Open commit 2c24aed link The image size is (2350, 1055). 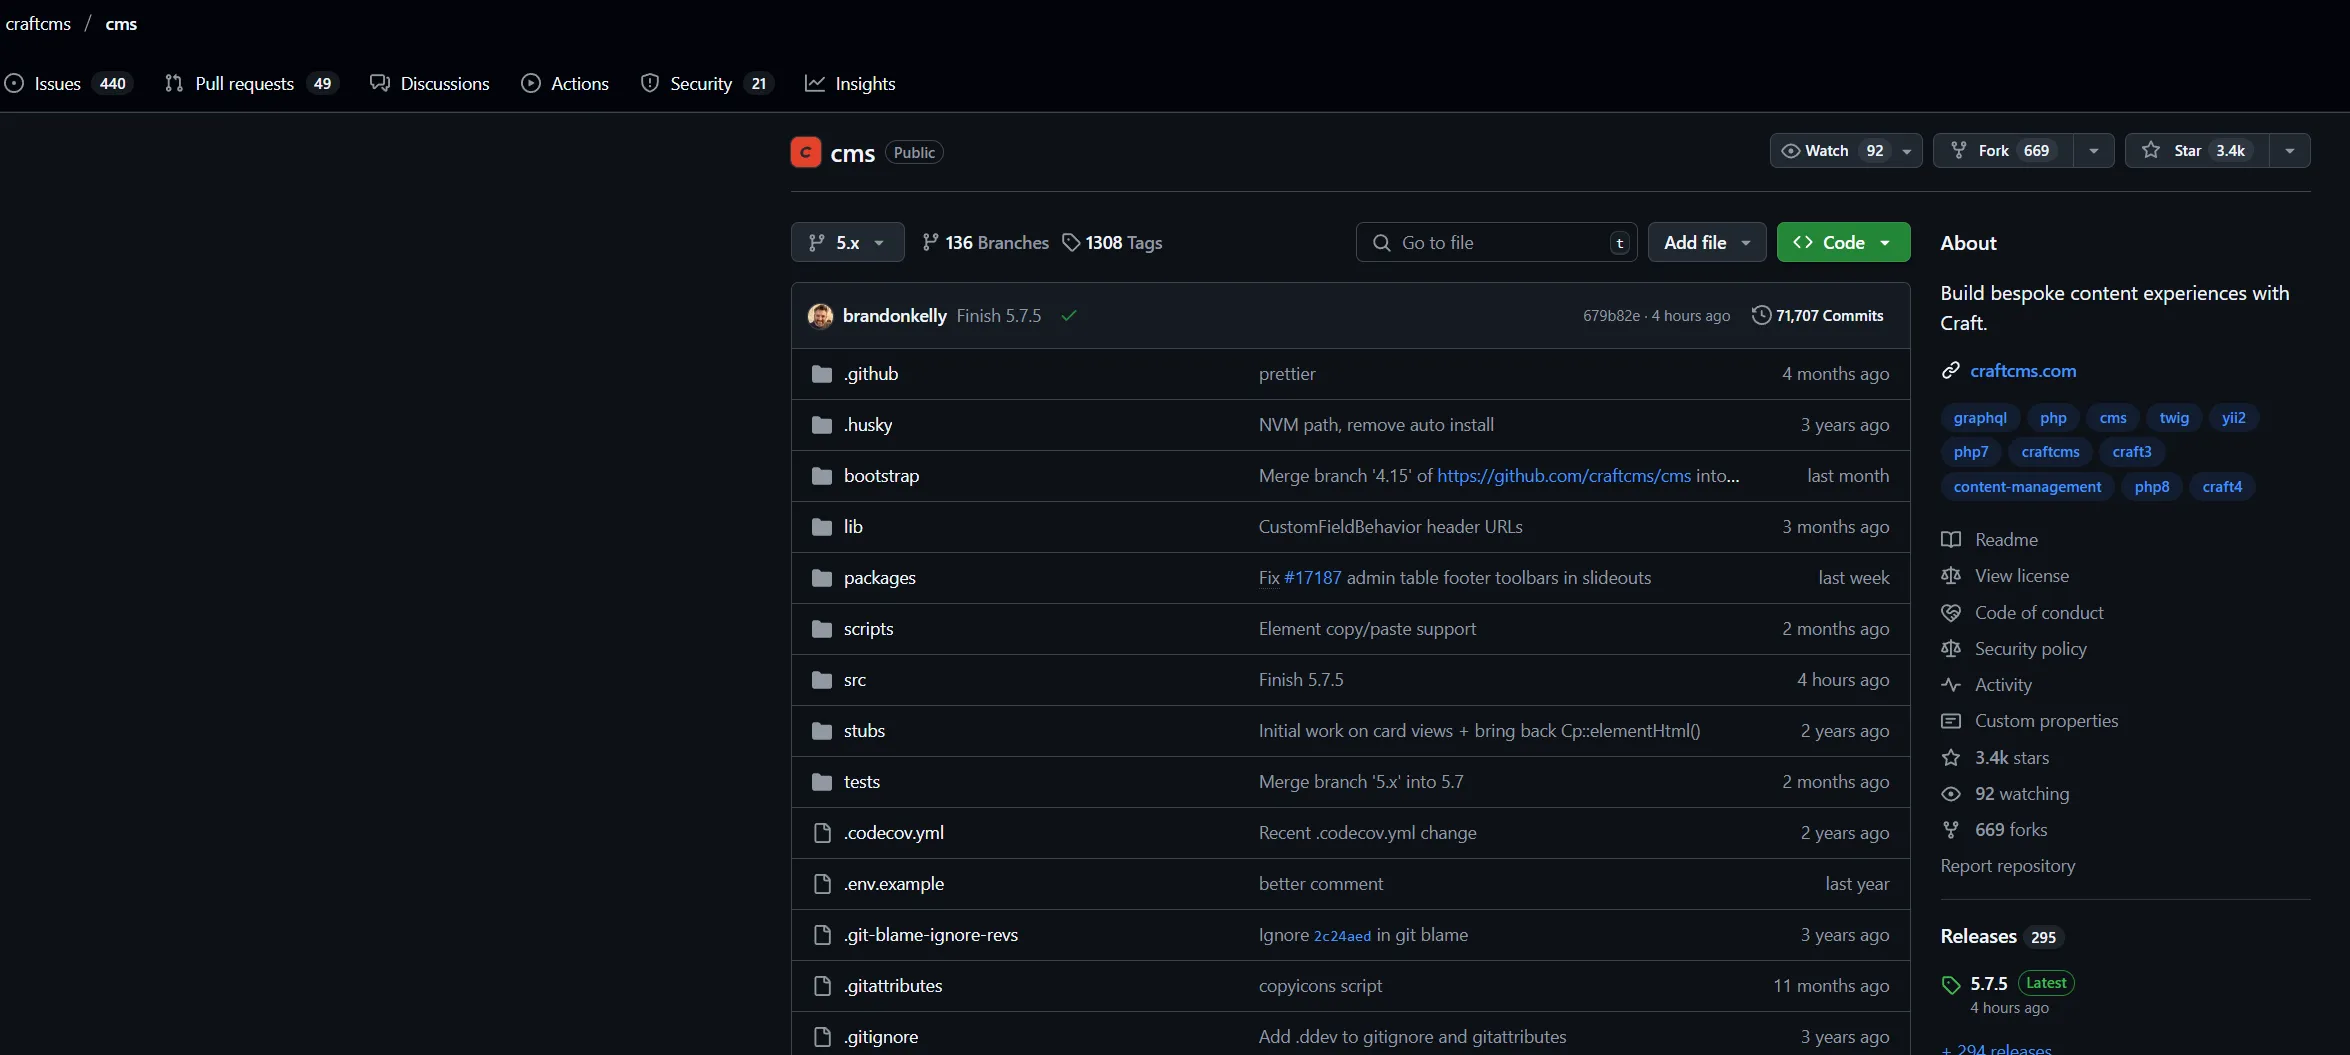pyautogui.click(x=1342, y=936)
